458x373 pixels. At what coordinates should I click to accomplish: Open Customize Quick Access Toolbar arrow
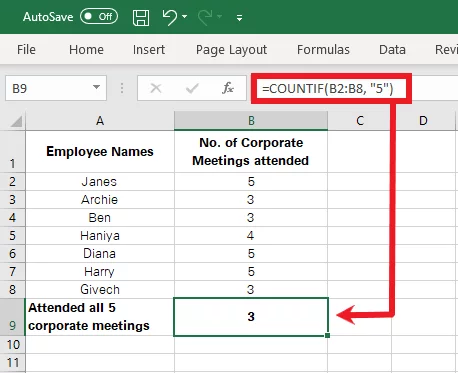click(239, 18)
